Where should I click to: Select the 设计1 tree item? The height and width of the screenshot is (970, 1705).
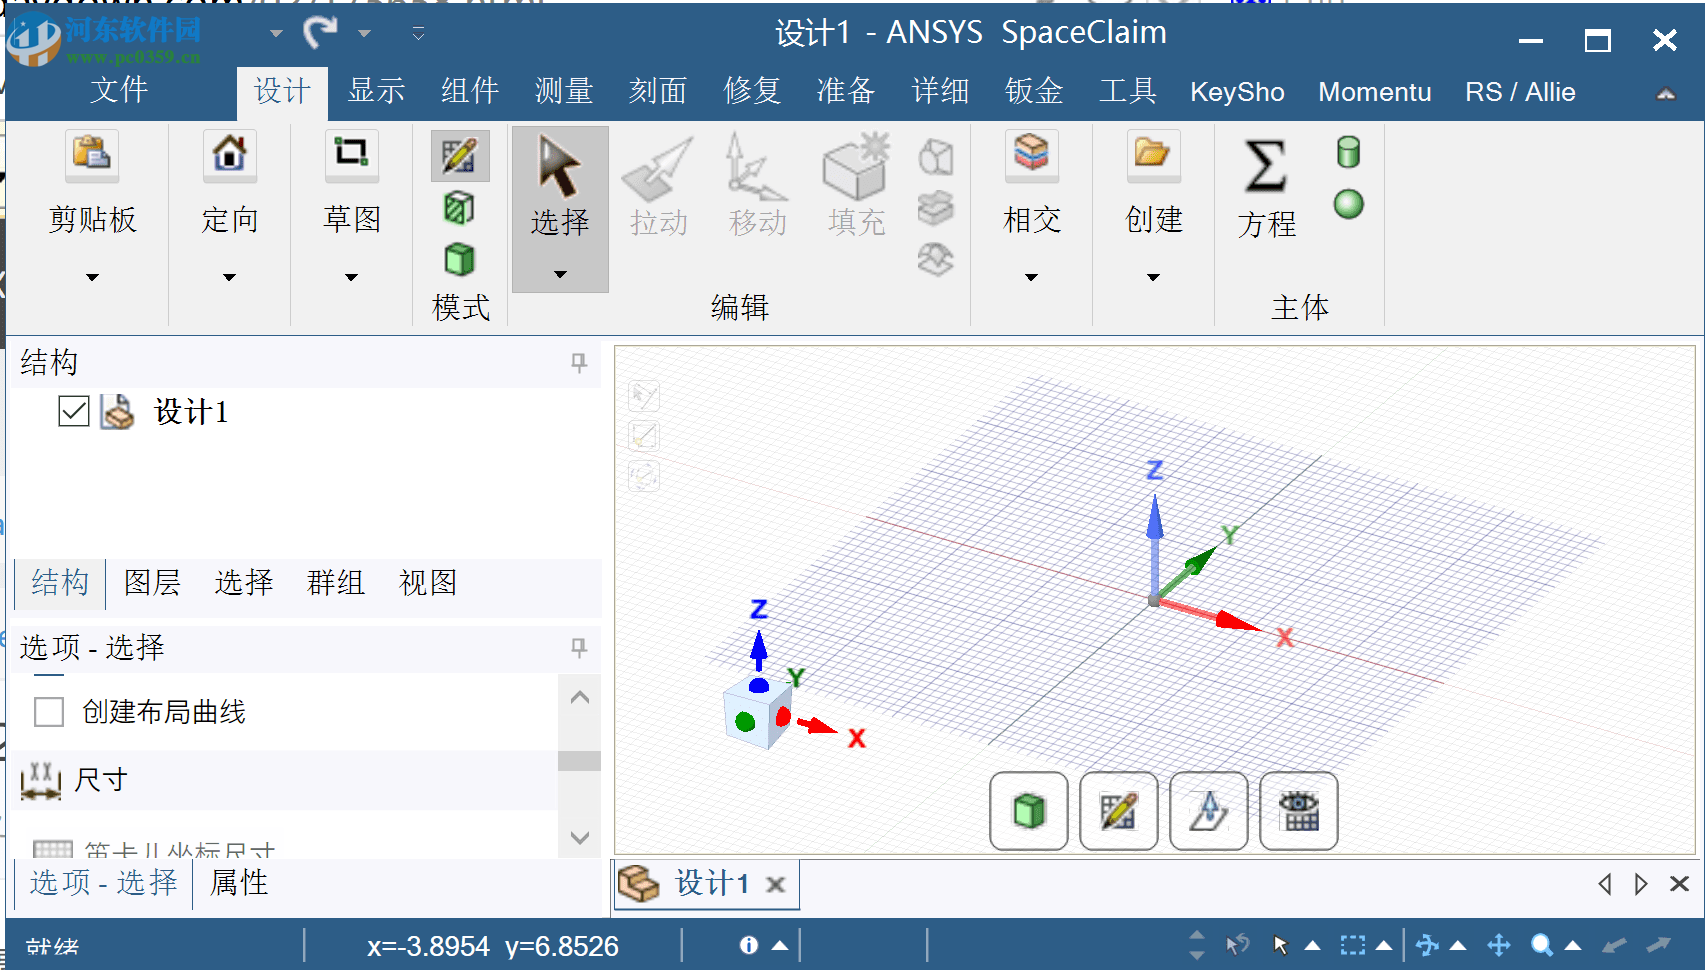pyautogui.click(x=191, y=411)
